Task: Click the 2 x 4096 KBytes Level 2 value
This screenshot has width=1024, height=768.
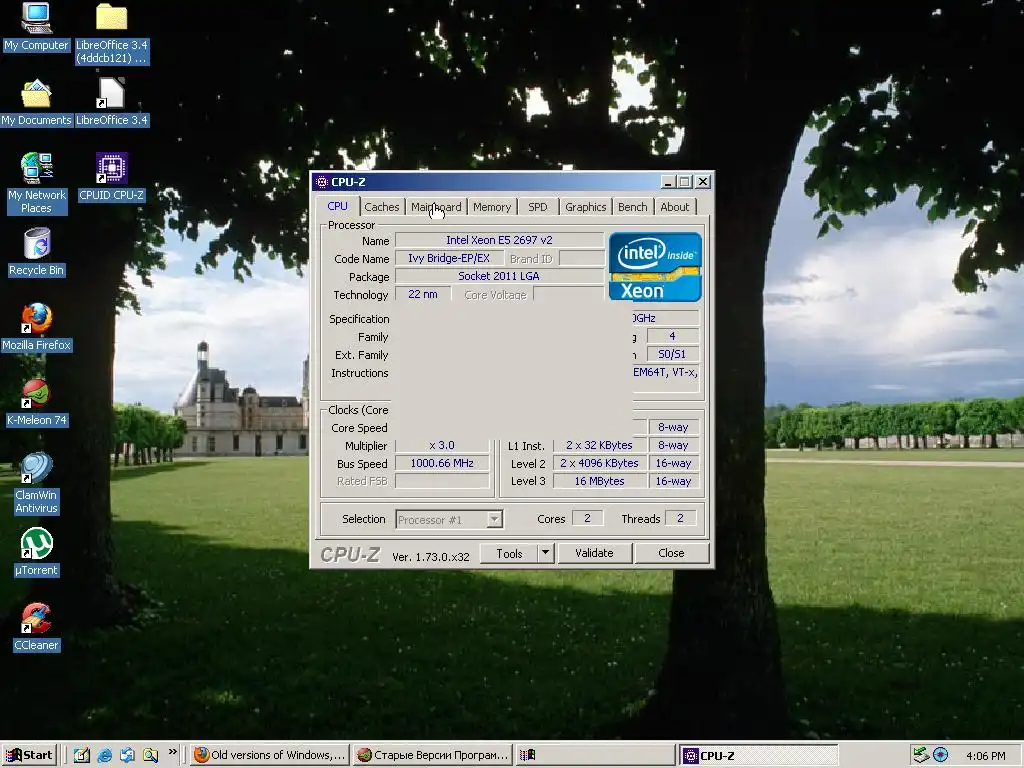Action: (600, 463)
